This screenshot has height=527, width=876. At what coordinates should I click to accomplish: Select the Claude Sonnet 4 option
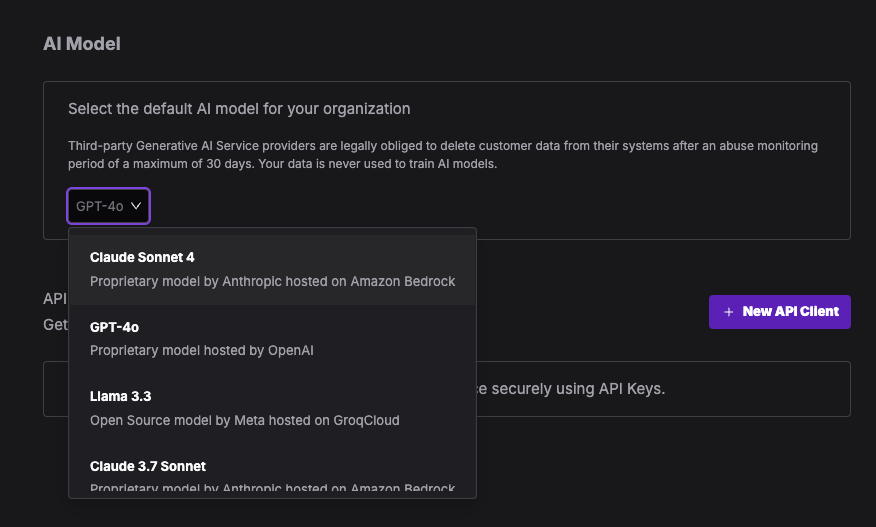pos(272,269)
